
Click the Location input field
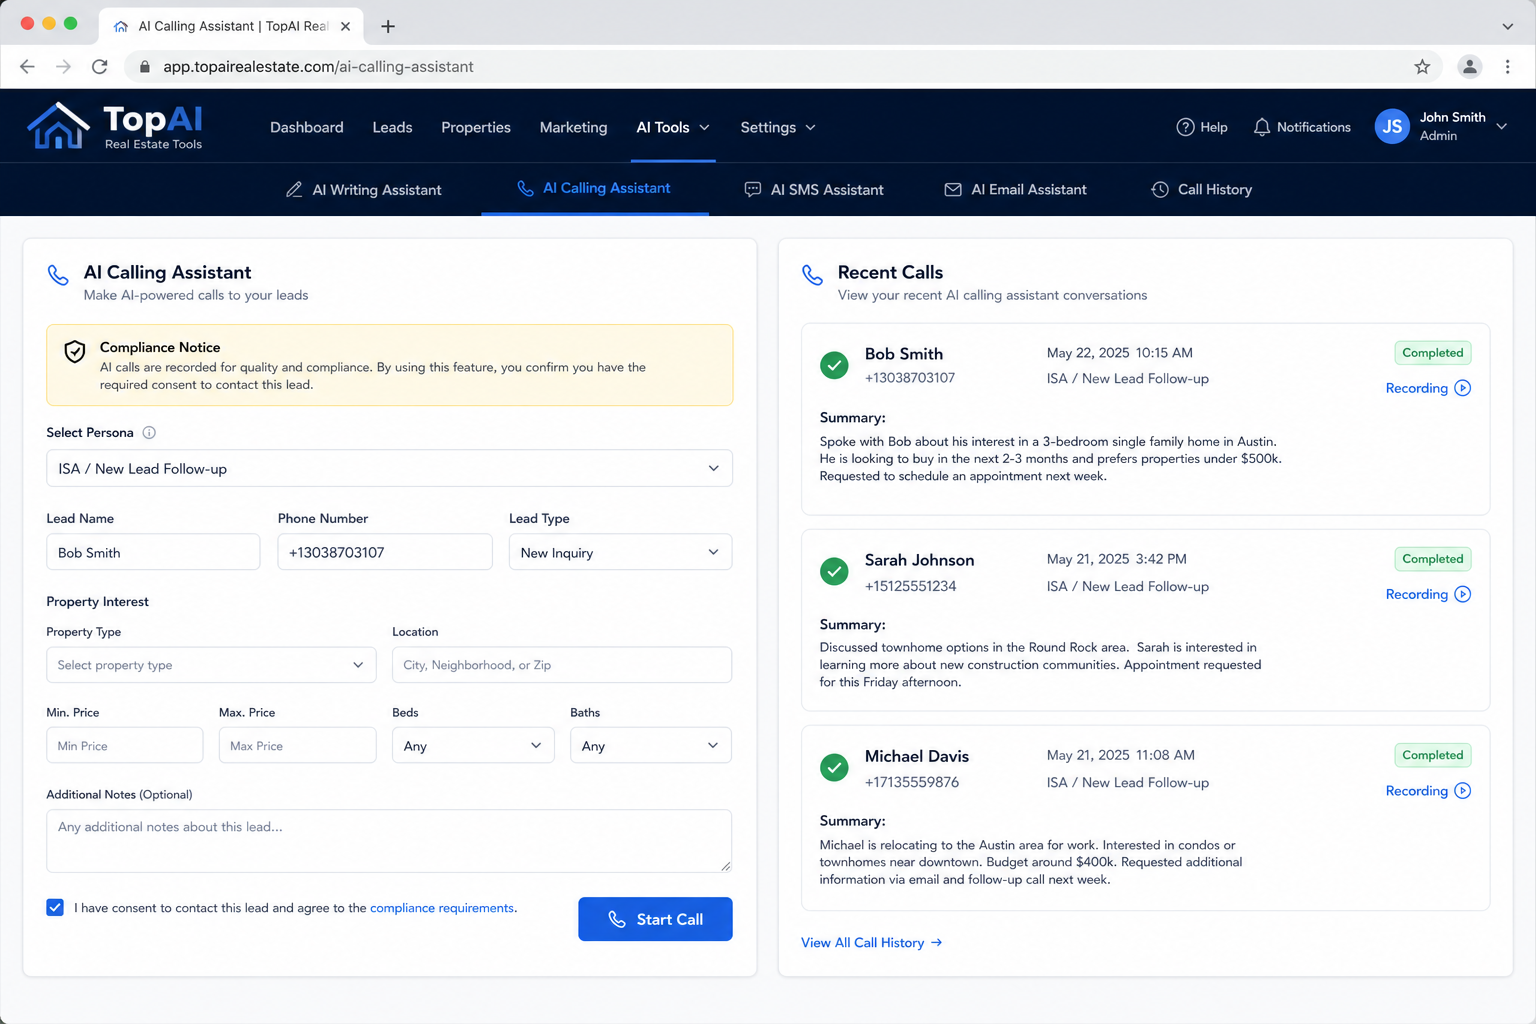point(562,665)
